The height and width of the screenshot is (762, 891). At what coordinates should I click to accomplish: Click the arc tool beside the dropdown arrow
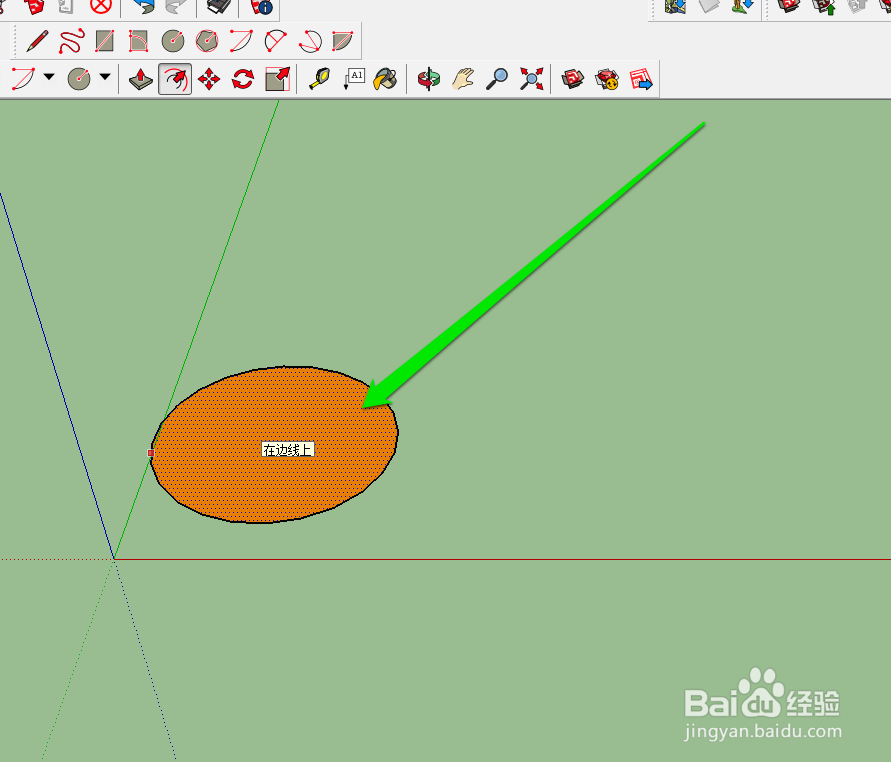tap(23, 78)
